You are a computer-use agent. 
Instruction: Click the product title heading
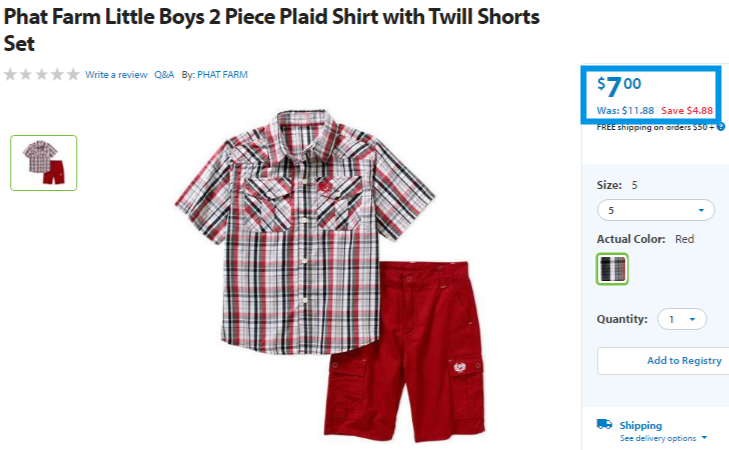coord(272,30)
